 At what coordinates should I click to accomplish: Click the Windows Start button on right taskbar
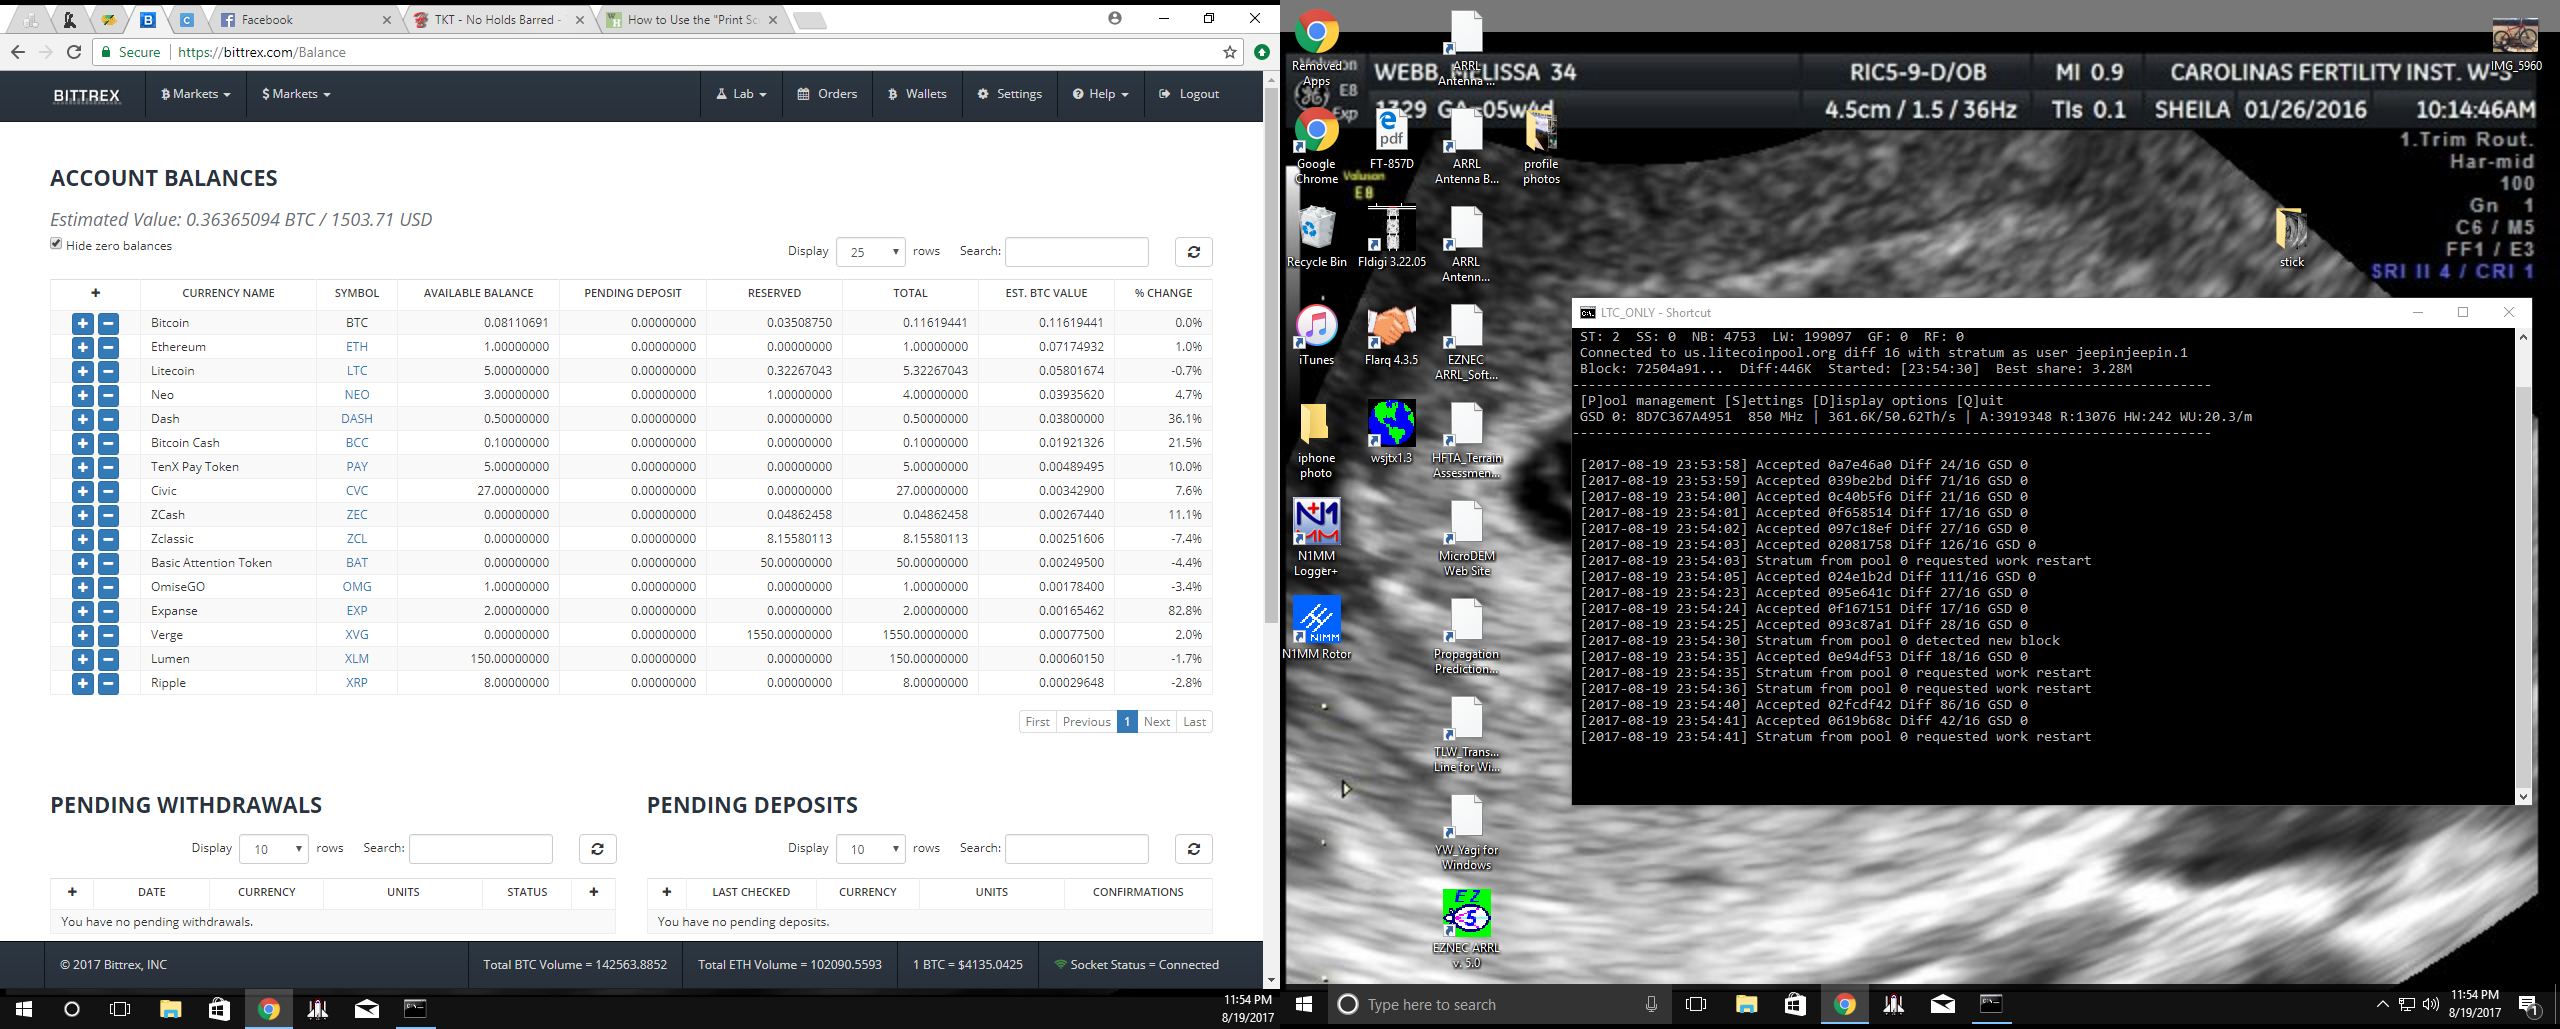(x=1304, y=1004)
